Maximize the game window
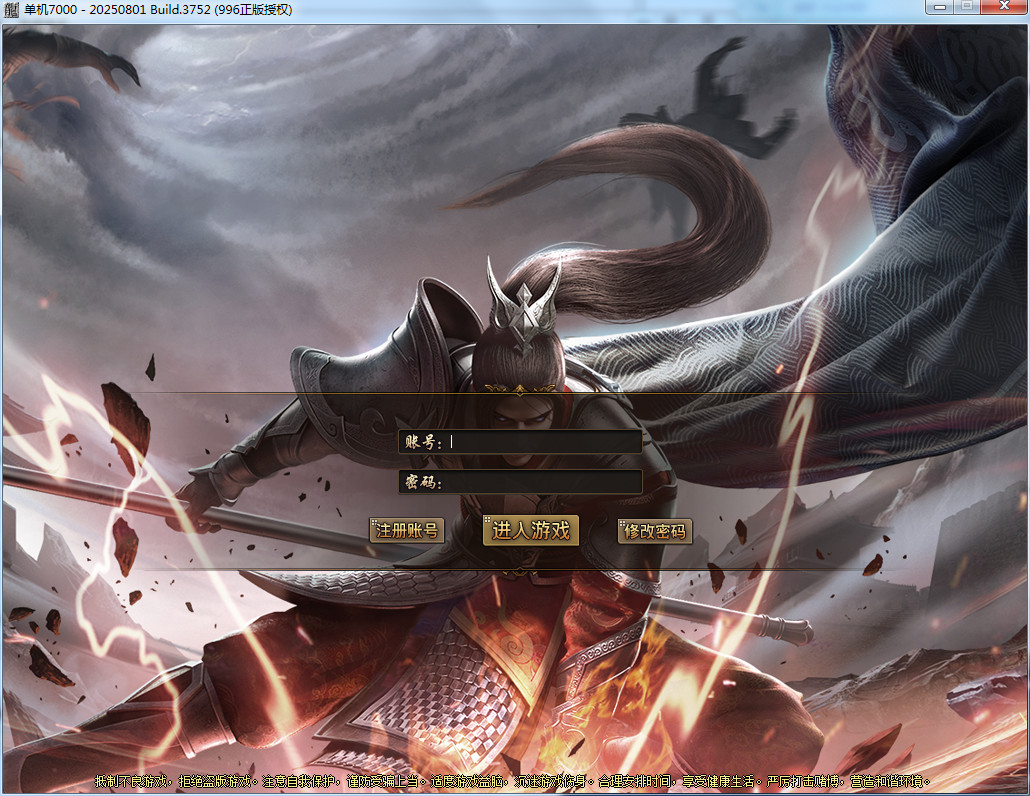The image size is (1030, 796). coord(966,7)
